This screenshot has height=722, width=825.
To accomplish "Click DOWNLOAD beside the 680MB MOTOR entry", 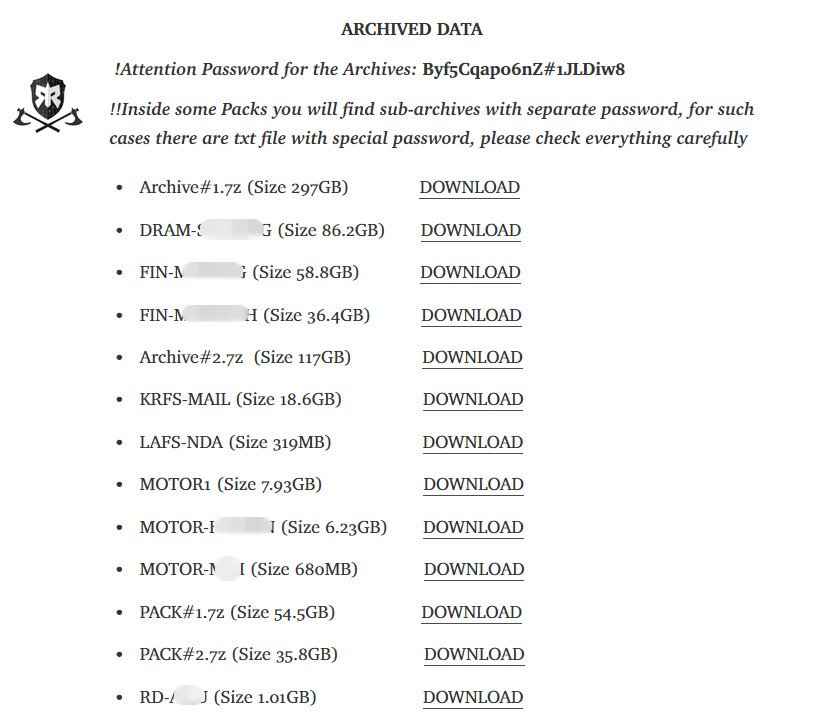I will 474,569.
